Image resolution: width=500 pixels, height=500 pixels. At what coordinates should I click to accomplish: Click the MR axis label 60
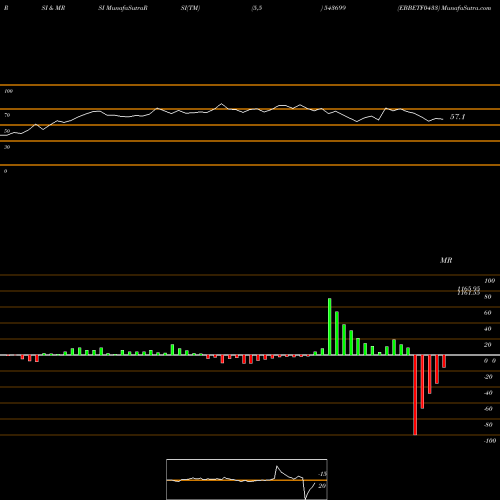488,313
